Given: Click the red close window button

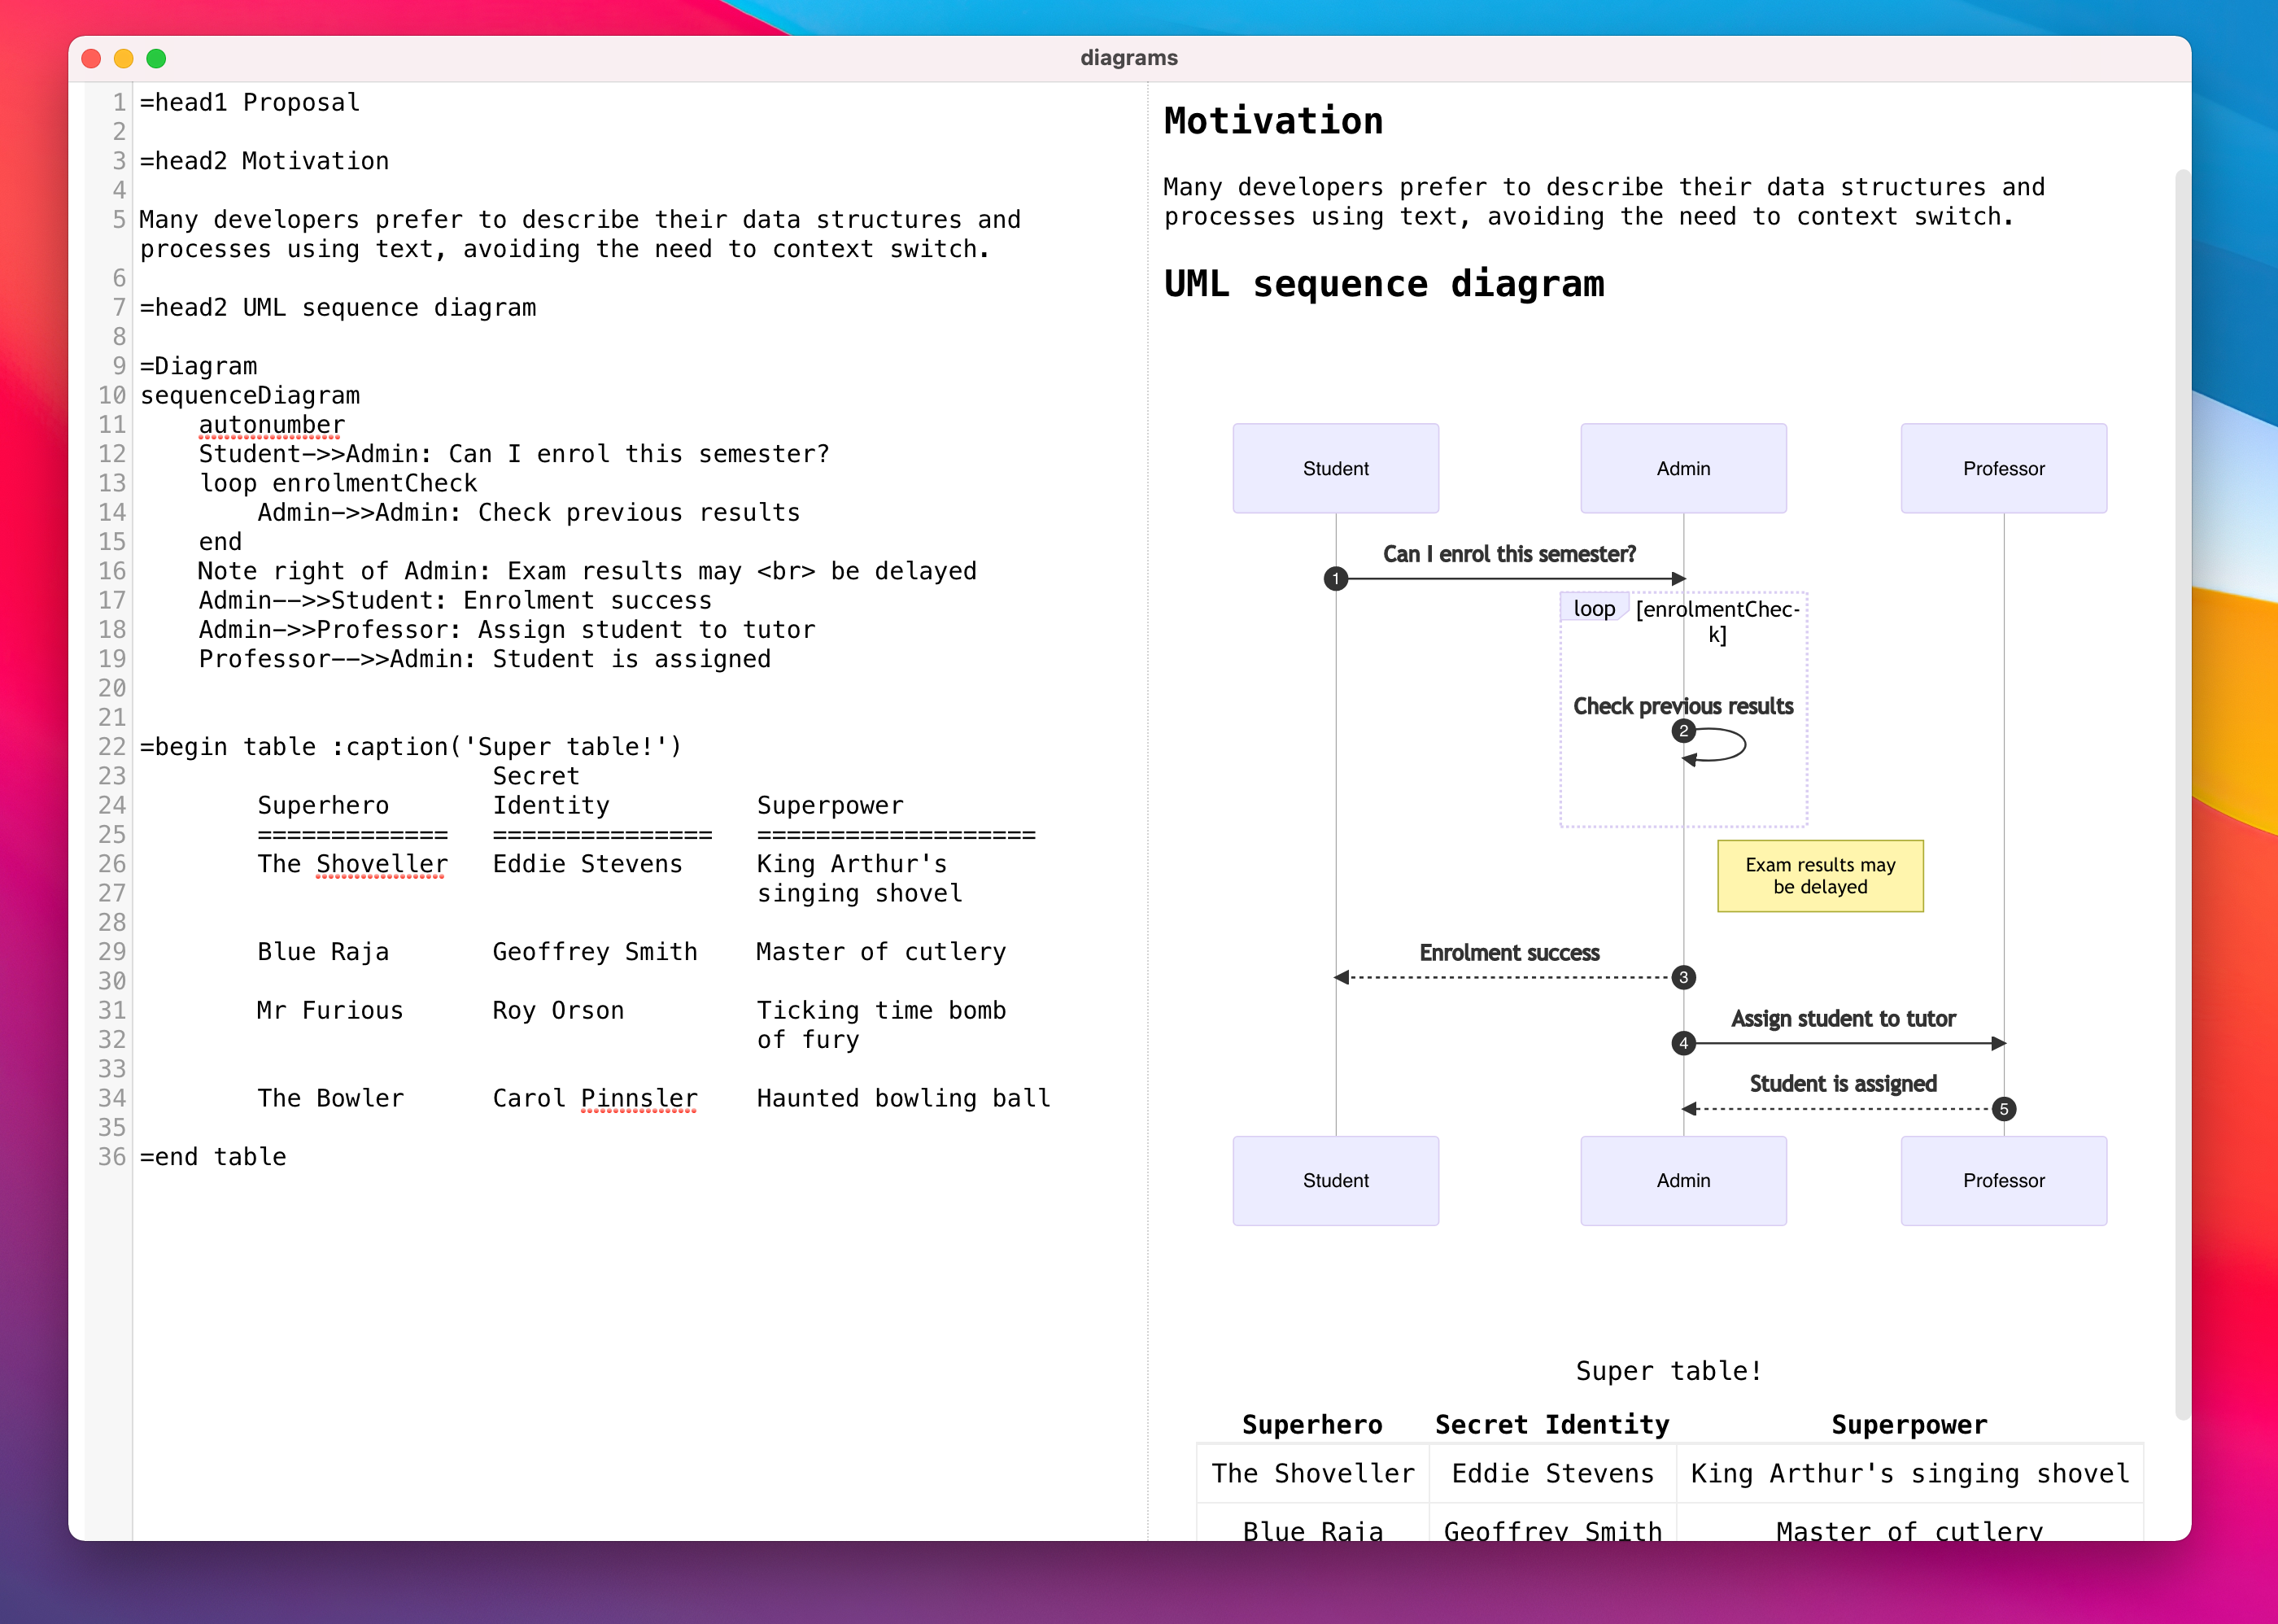Looking at the screenshot, I should click(91, 58).
